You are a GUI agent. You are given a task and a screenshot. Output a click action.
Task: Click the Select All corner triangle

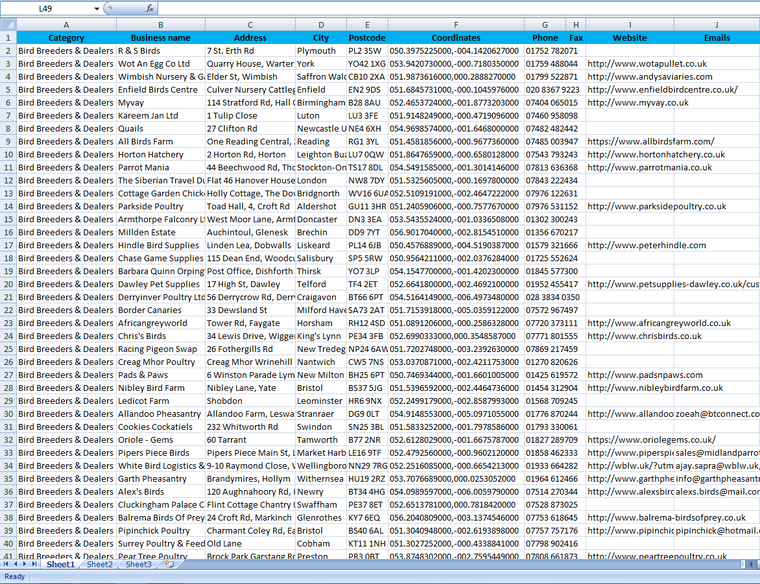[x=7, y=24]
